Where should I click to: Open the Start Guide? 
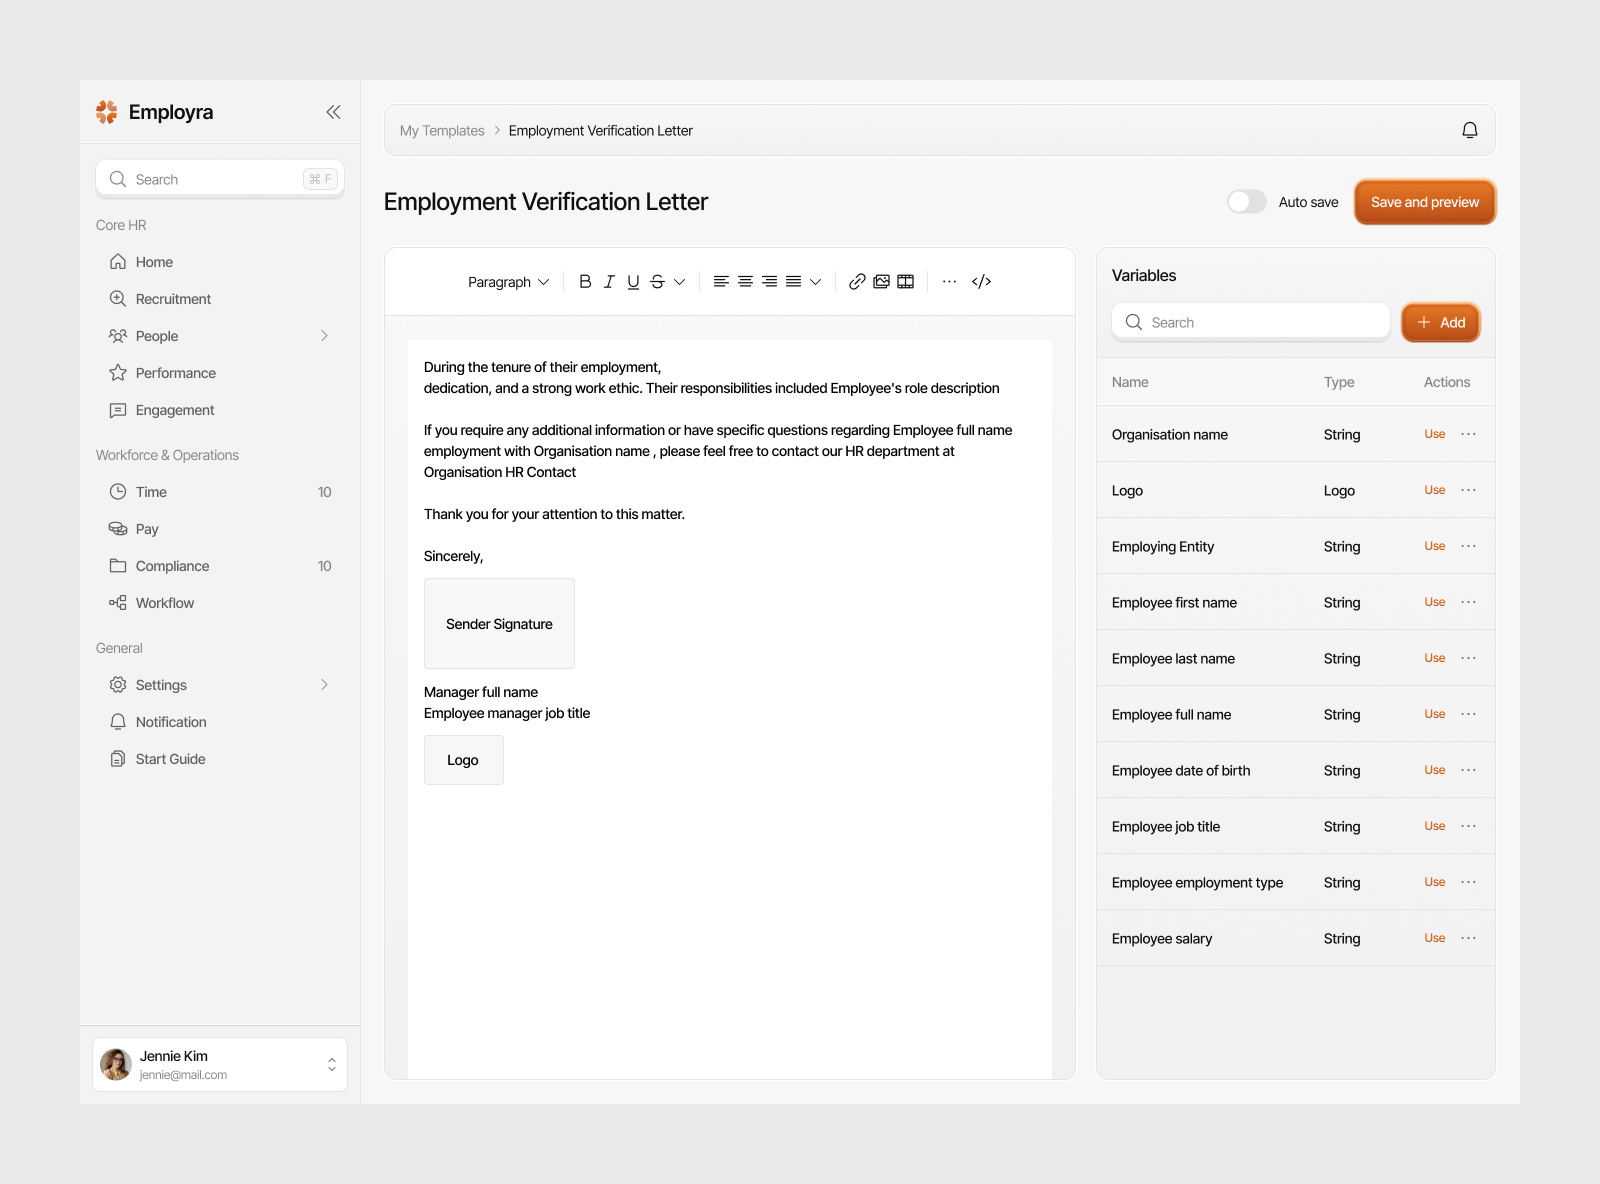pyautogui.click(x=220, y=759)
